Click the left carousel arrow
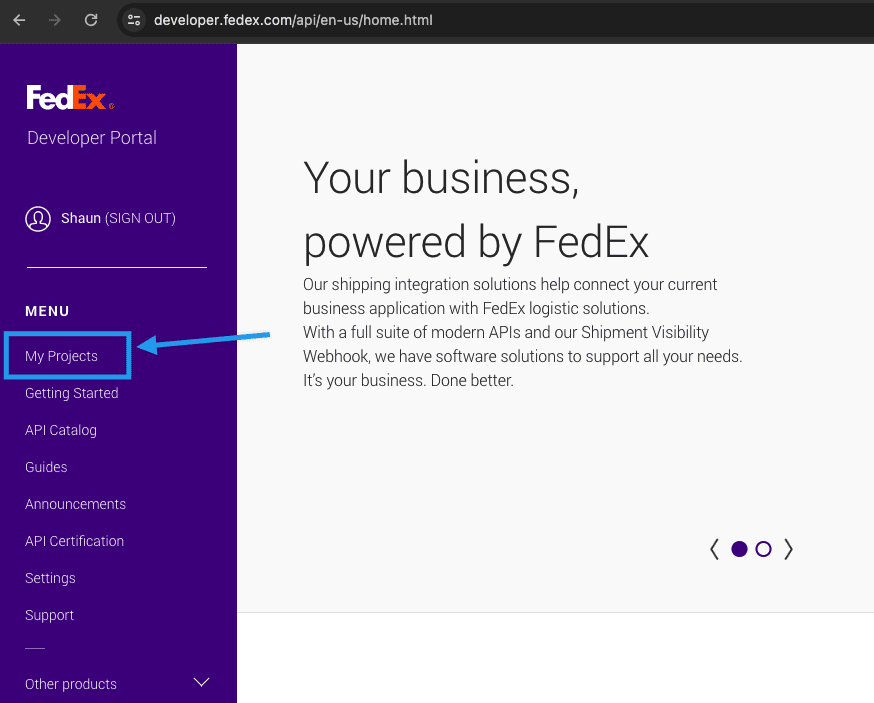This screenshot has height=703, width=874. (x=714, y=548)
